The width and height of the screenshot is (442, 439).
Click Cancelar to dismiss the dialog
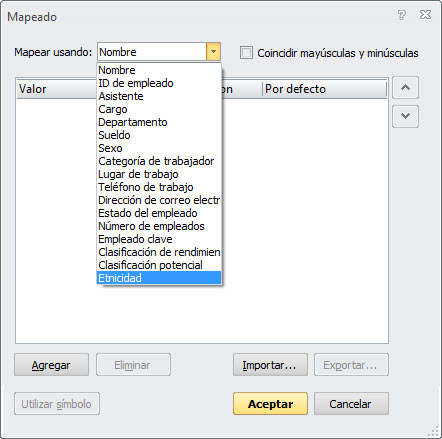click(x=351, y=404)
